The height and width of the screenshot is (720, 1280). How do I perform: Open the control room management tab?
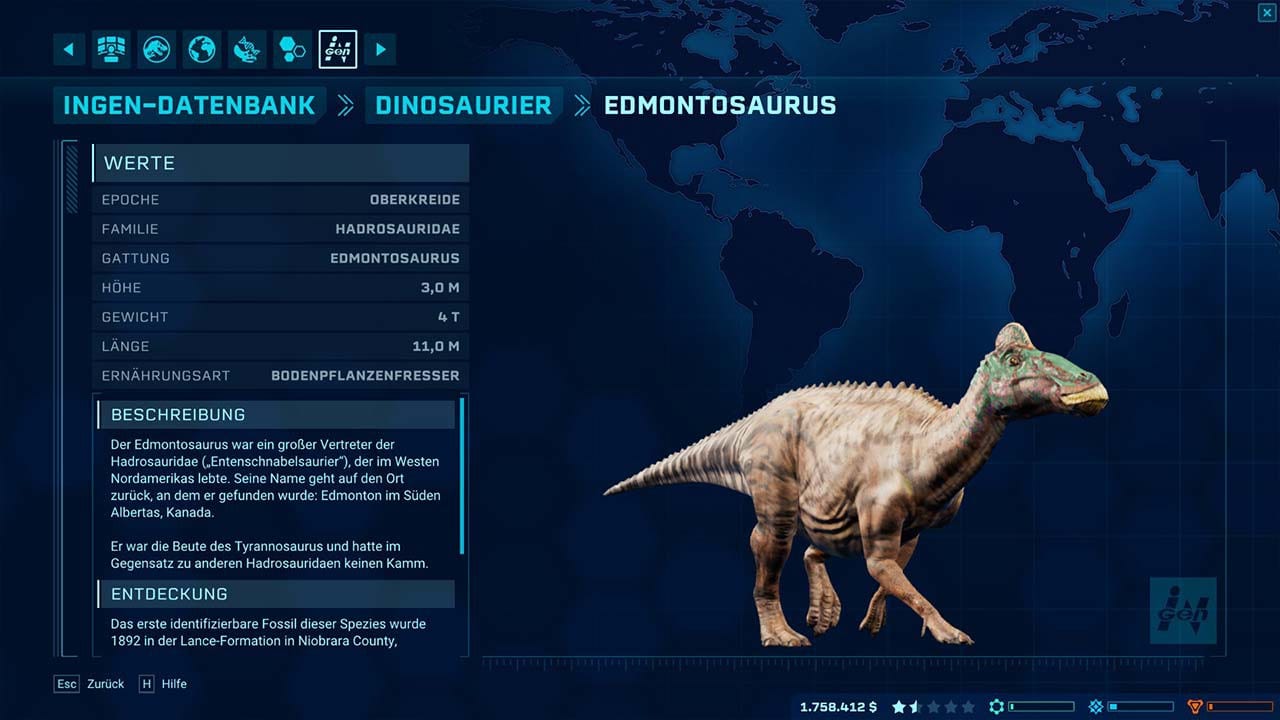pyautogui.click(x=111, y=49)
